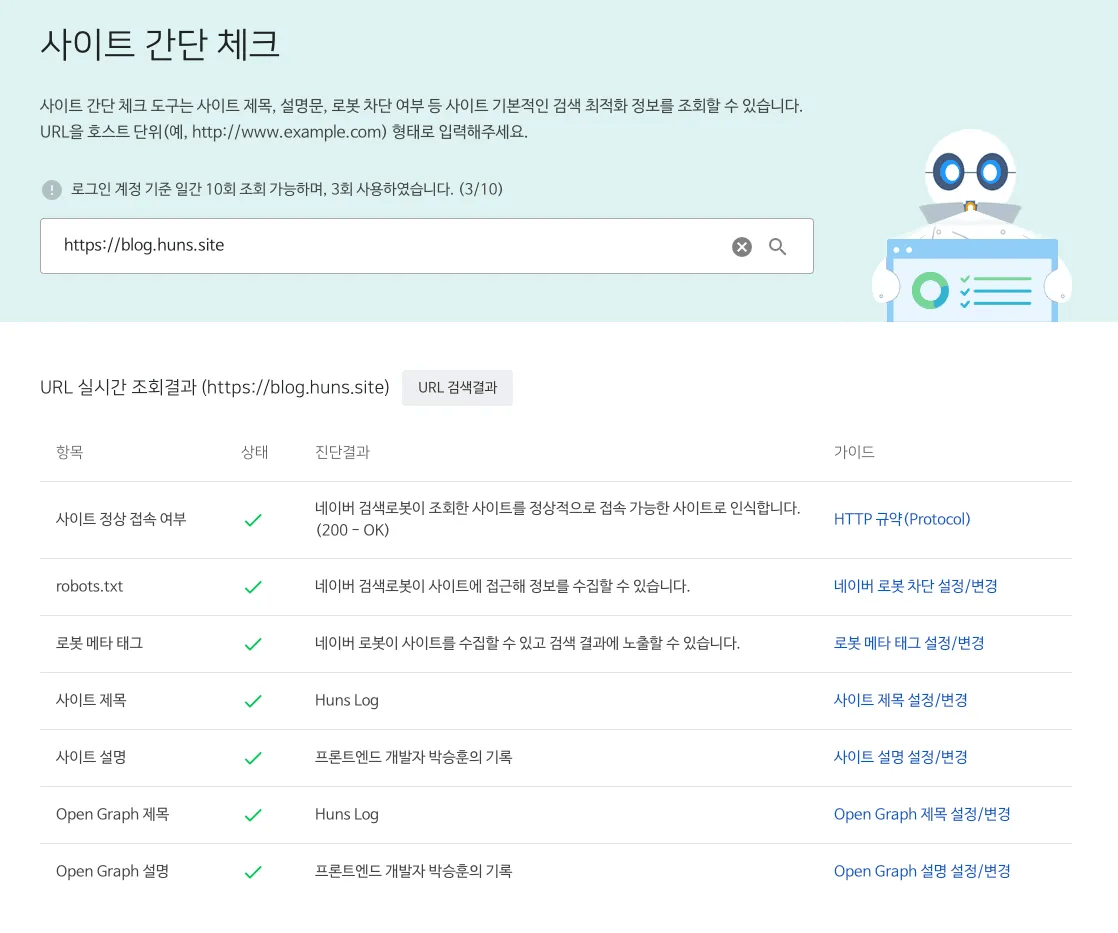Click the info icon next to the usage notice
This screenshot has width=1118, height=933.
[51, 189]
